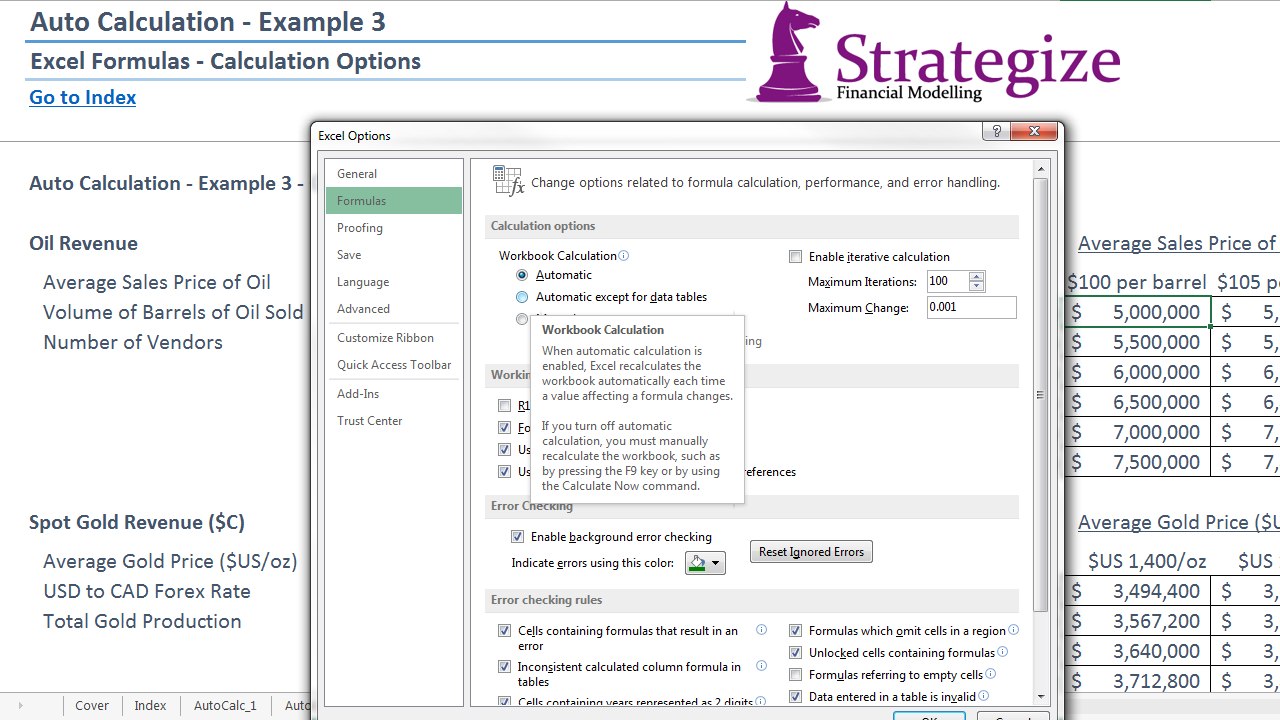Click the Total Gold Production label
This screenshot has height=720, width=1280.
pos(142,621)
